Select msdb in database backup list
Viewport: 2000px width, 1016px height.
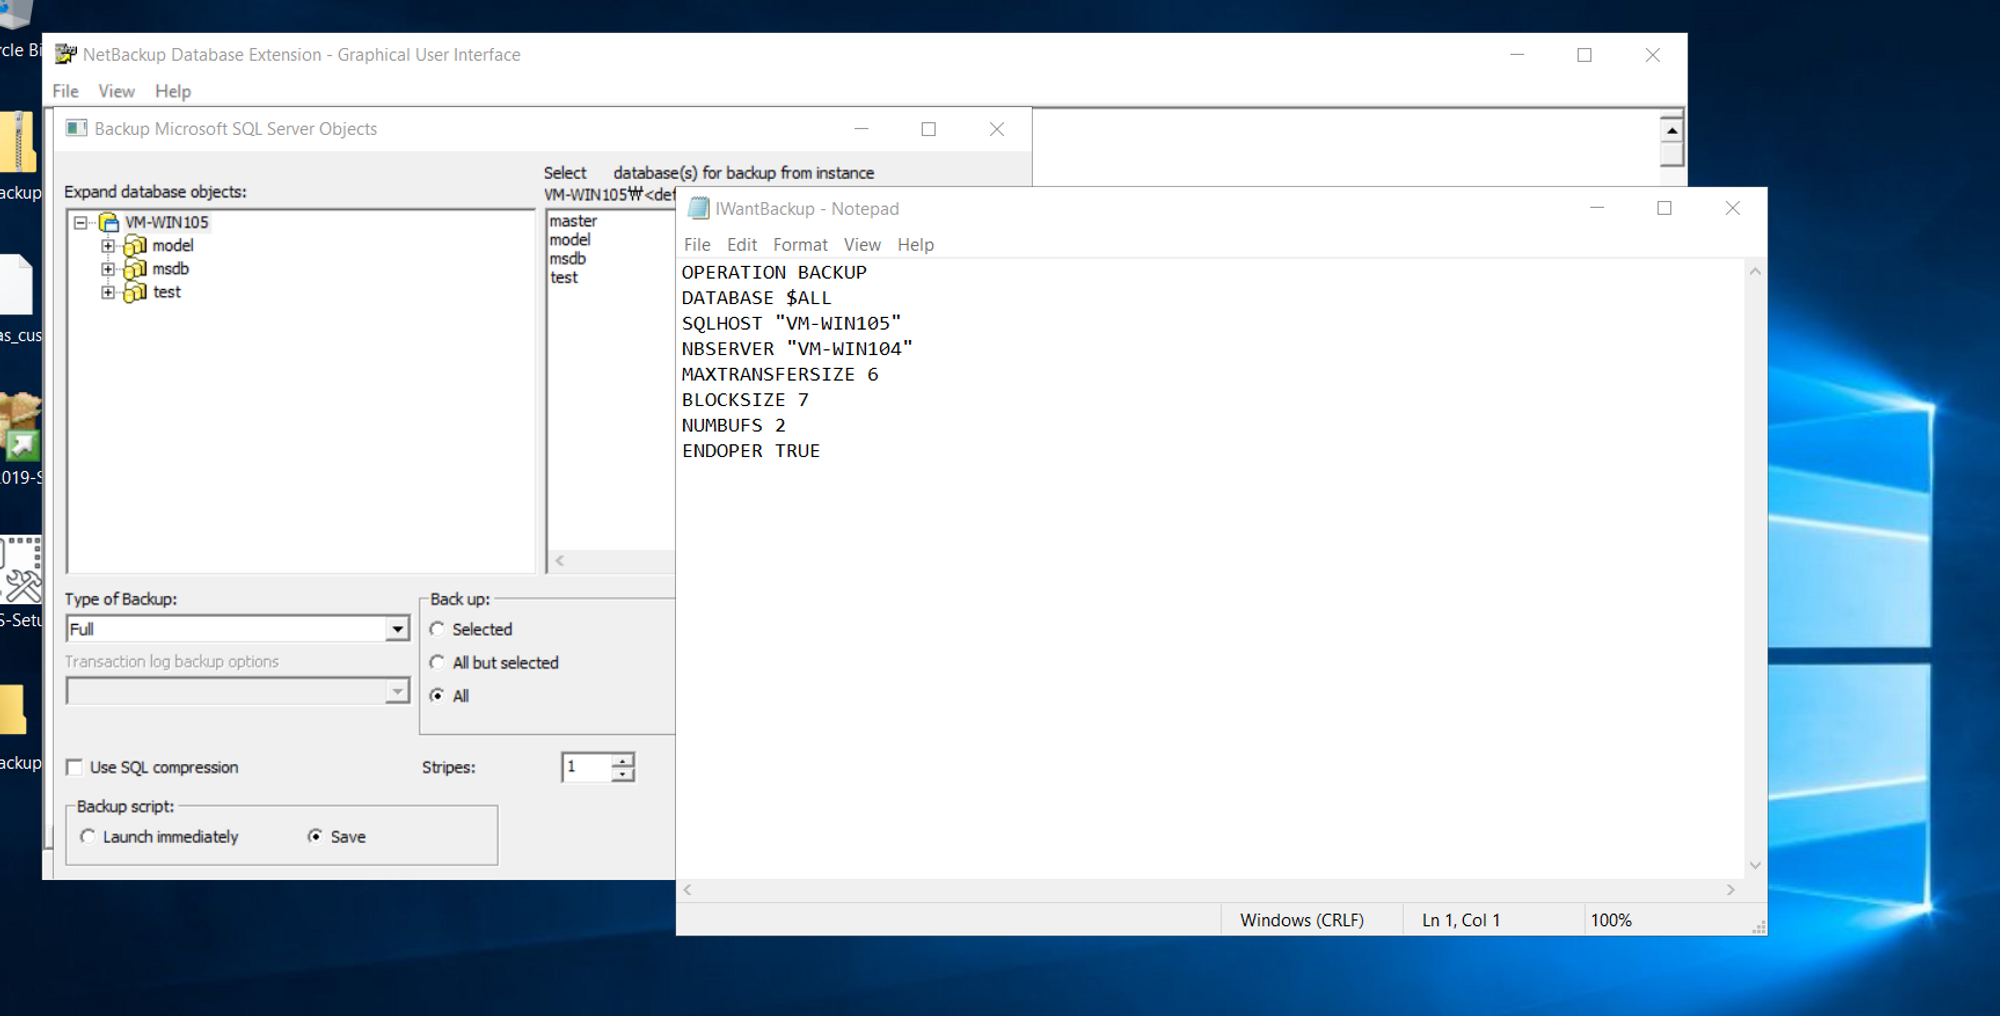tap(567, 259)
